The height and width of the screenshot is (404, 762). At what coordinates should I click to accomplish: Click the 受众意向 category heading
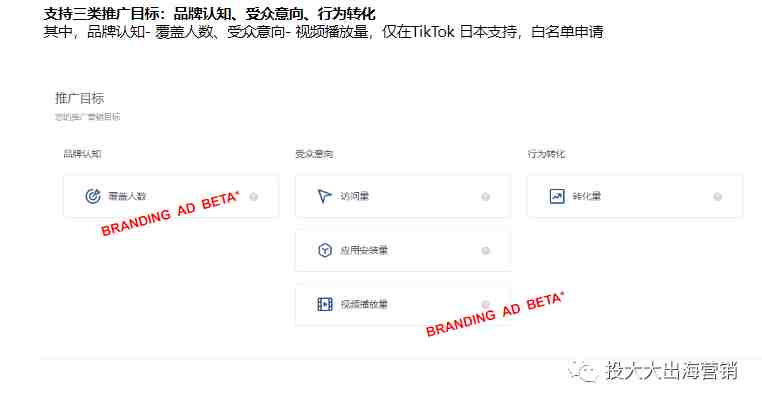click(x=314, y=154)
